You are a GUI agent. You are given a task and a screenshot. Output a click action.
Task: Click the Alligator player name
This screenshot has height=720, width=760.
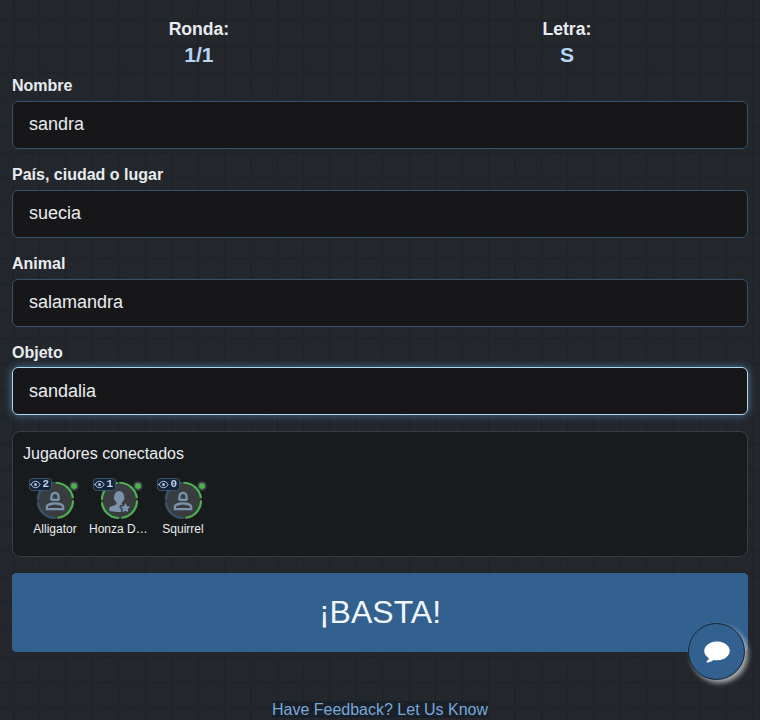(55, 529)
